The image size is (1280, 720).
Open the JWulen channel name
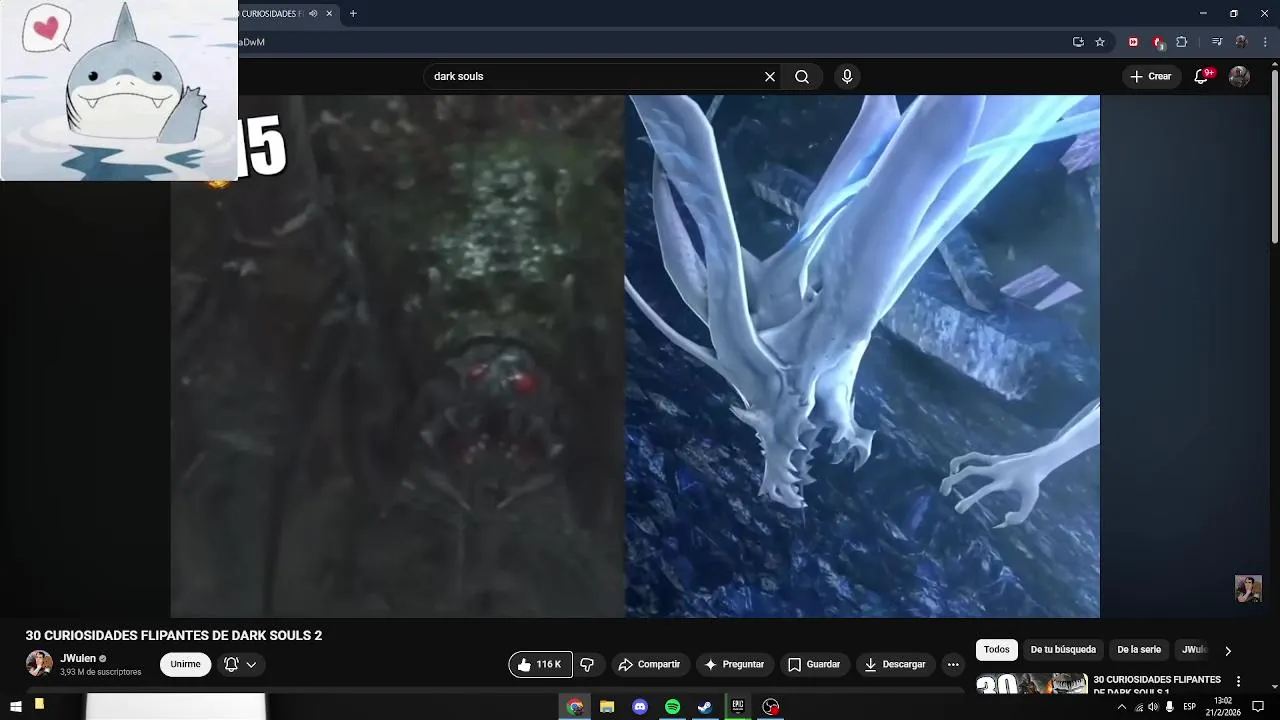tap(78, 658)
